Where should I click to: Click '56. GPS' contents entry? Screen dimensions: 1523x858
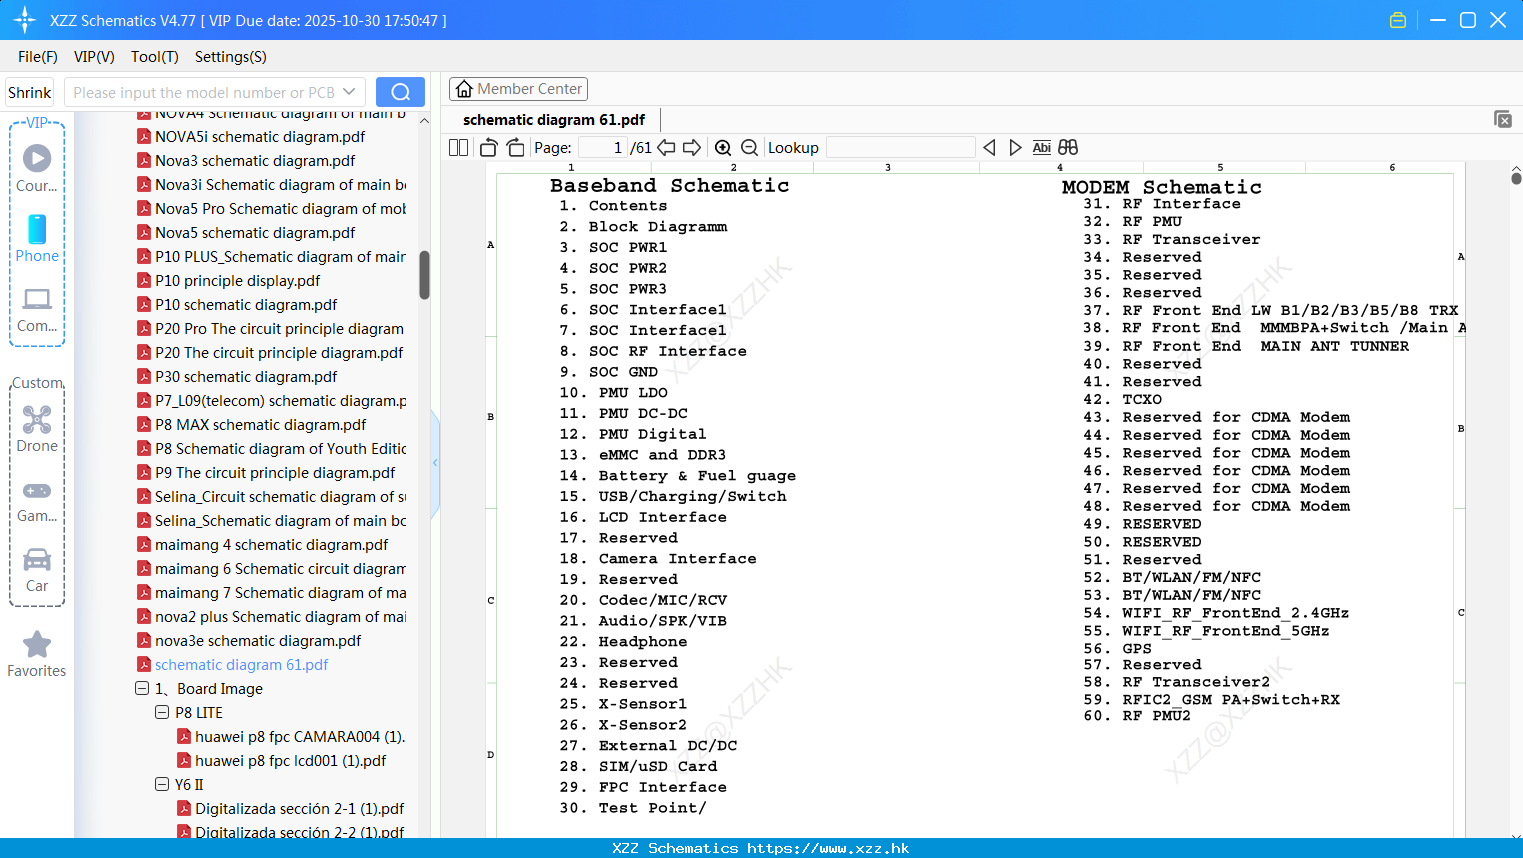[x=1117, y=649]
